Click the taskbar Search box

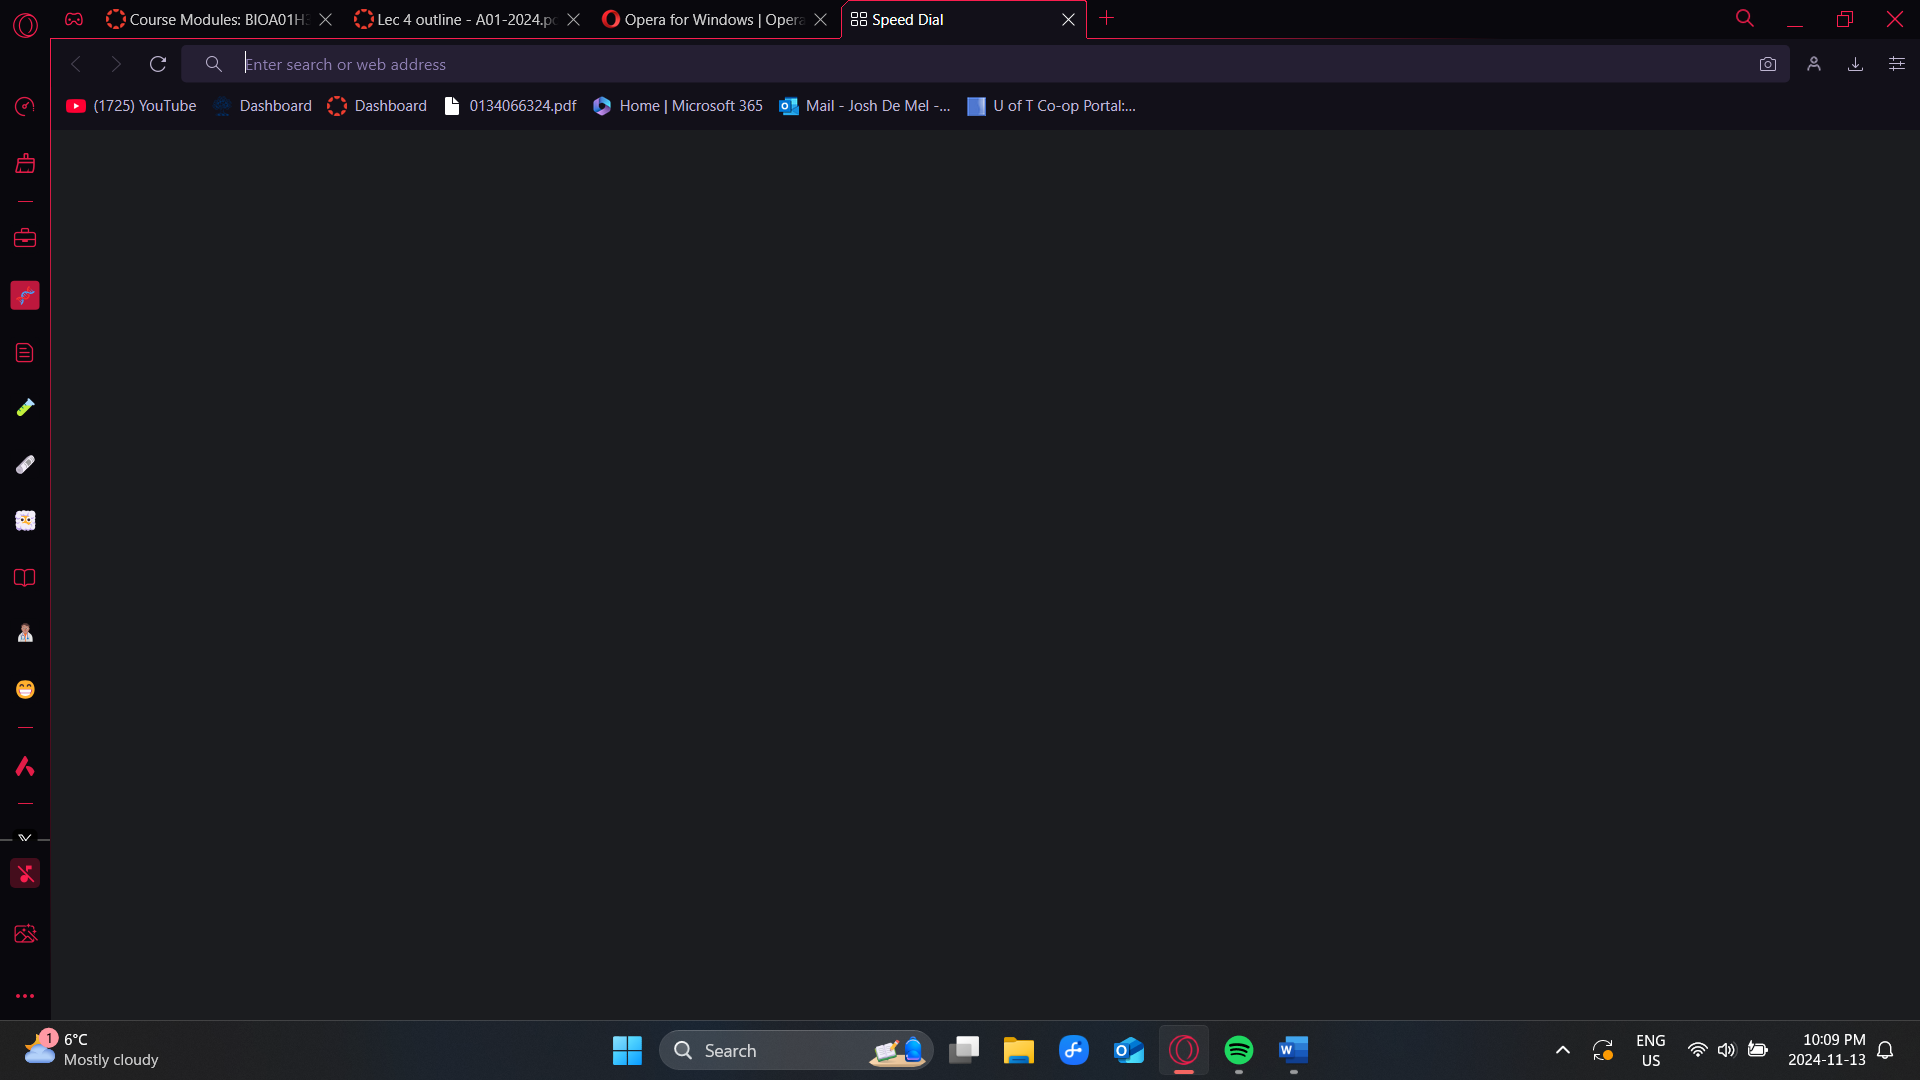pyautogui.click(x=796, y=1050)
